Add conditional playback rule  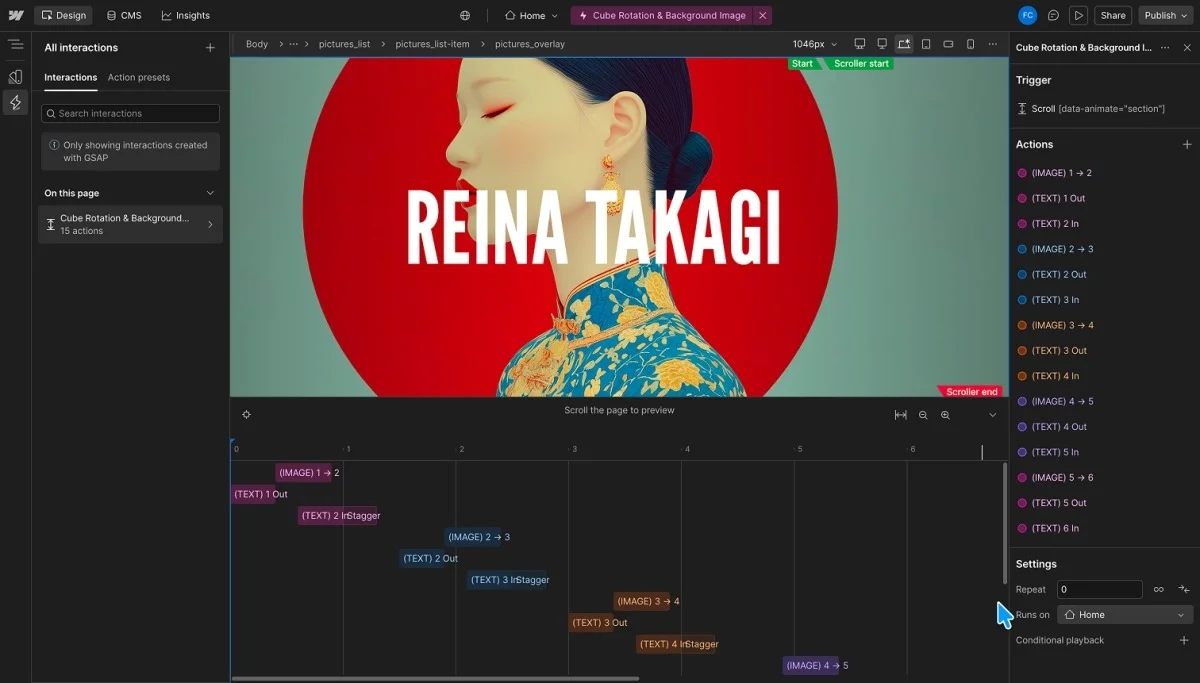(x=1185, y=640)
